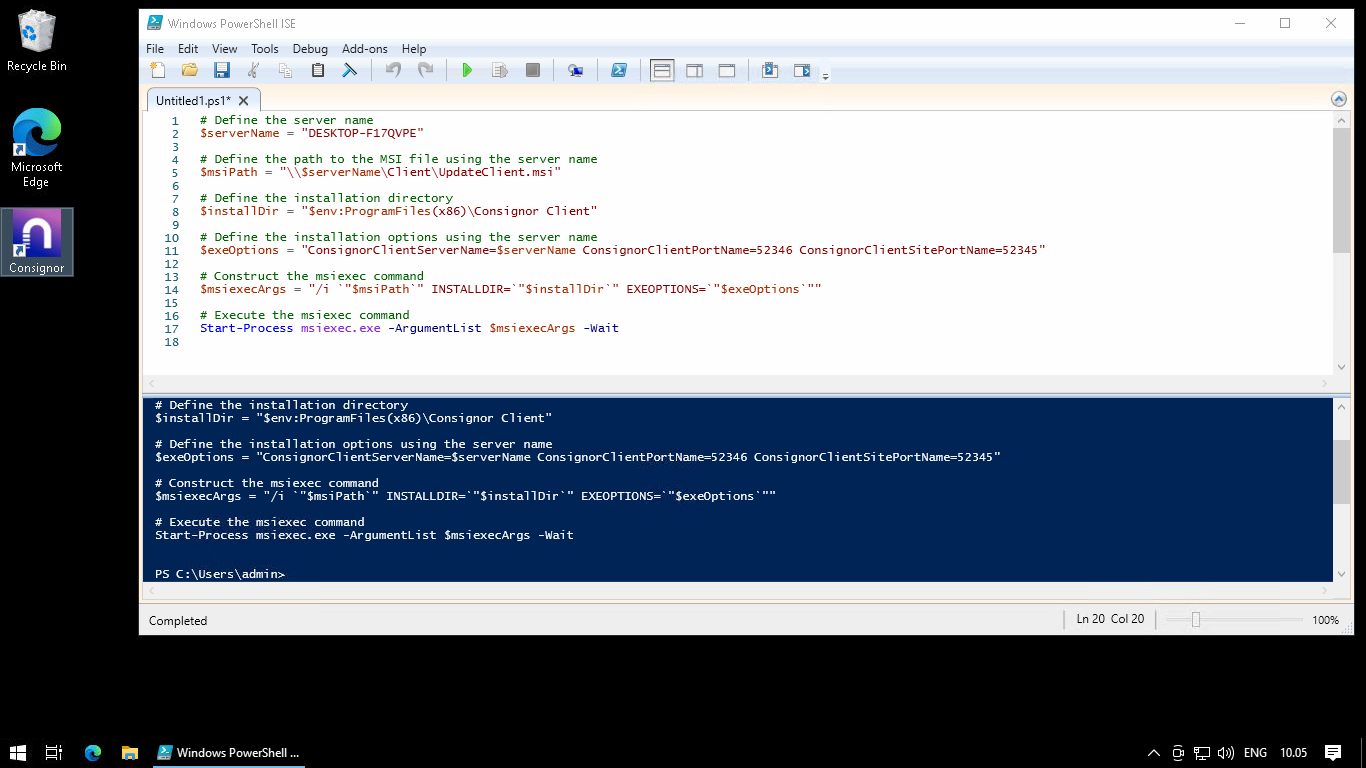Viewport: 1366px width, 768px height.
Task: Toggle Show Script Pane Maximized layout
Action: (x=727, y=70)
